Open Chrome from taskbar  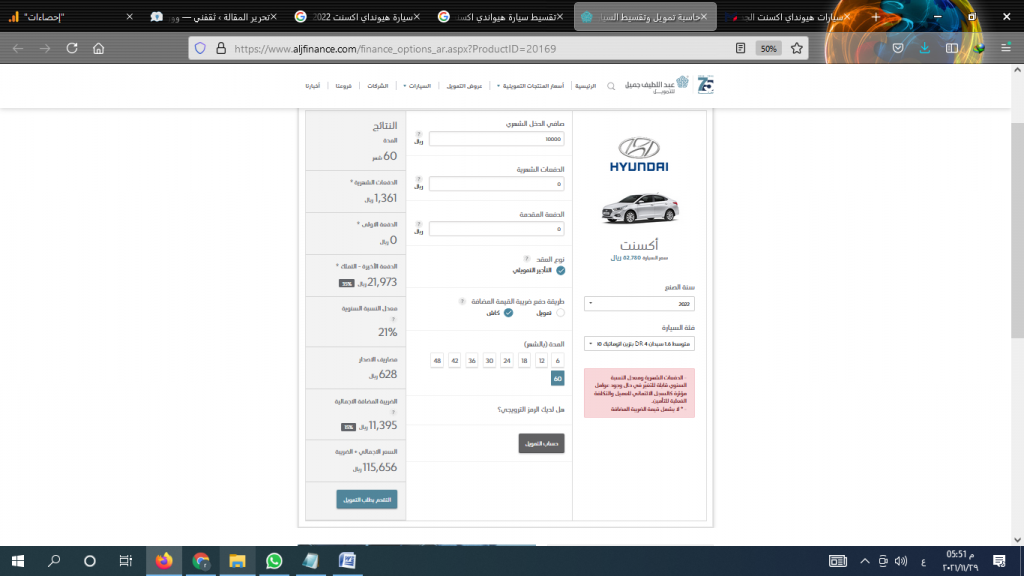point(200,561)
